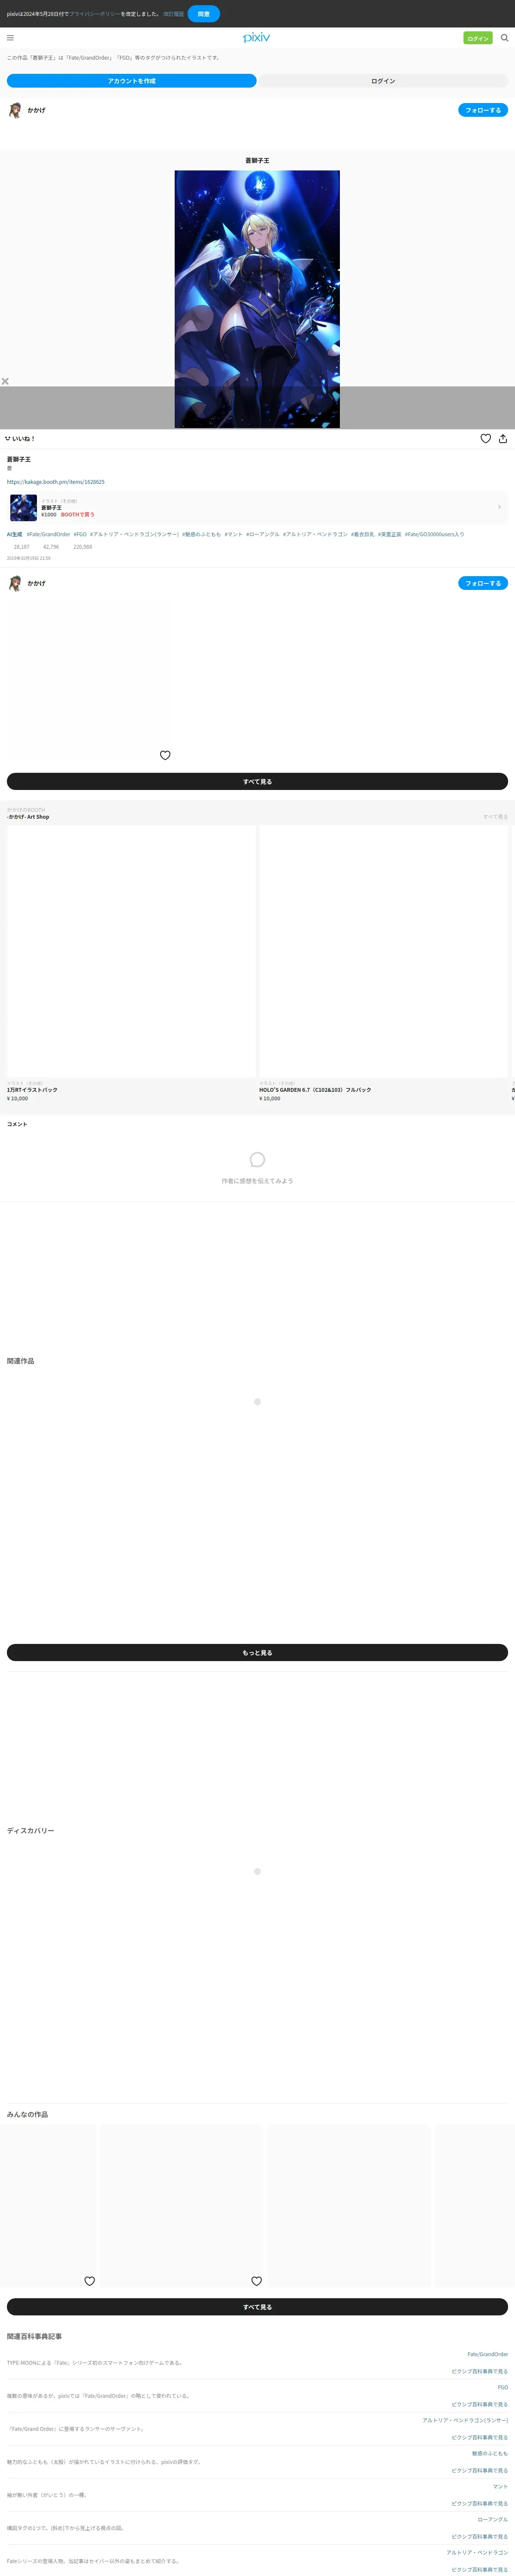Open the #FGO tag
The image size is (515, 2576).
coord(80,534)
